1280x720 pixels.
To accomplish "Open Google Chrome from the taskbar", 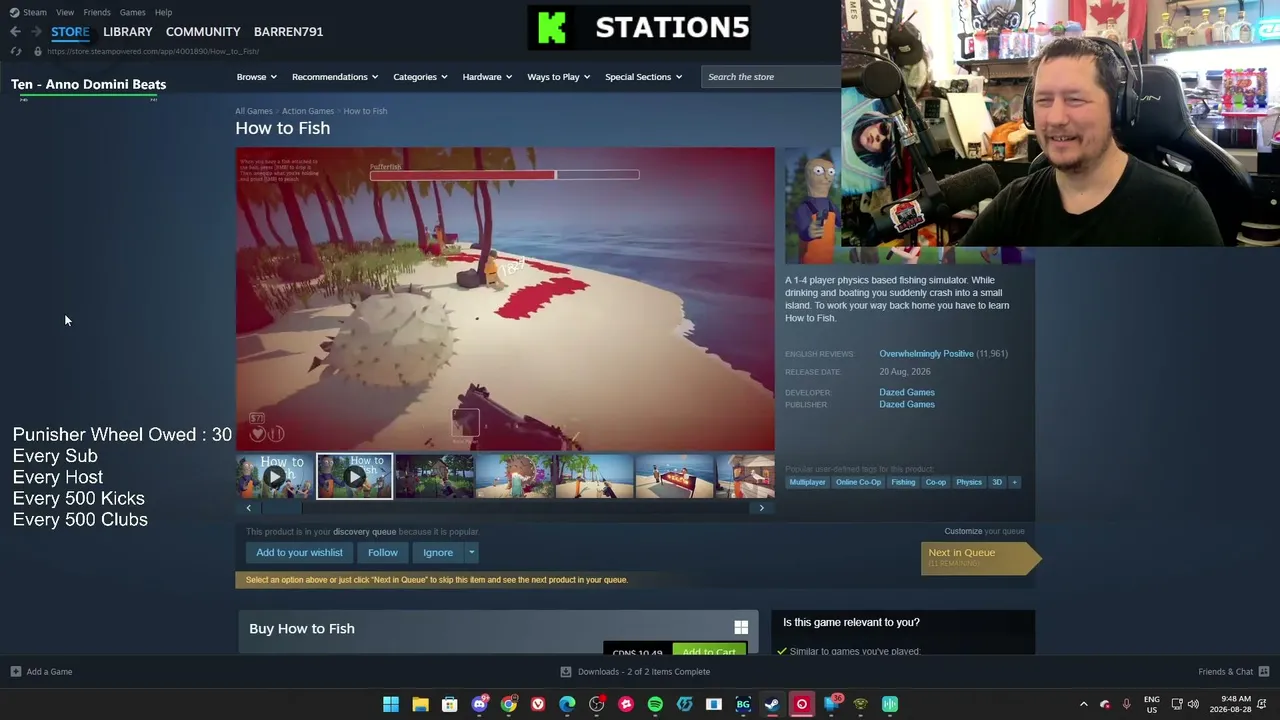I will 509,704.
